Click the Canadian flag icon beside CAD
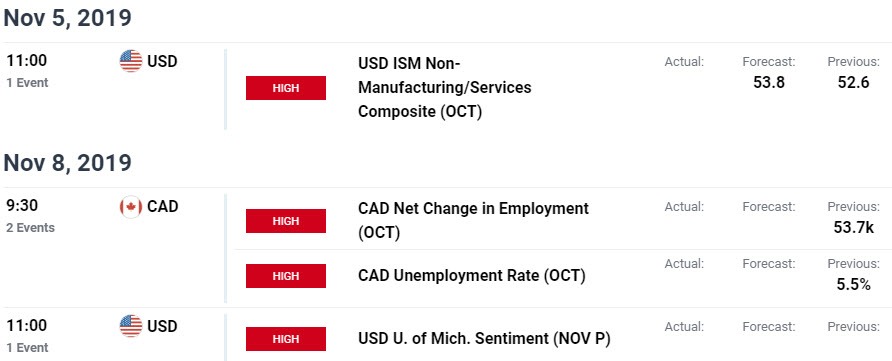Screen dimensions: 892x361 131,207
